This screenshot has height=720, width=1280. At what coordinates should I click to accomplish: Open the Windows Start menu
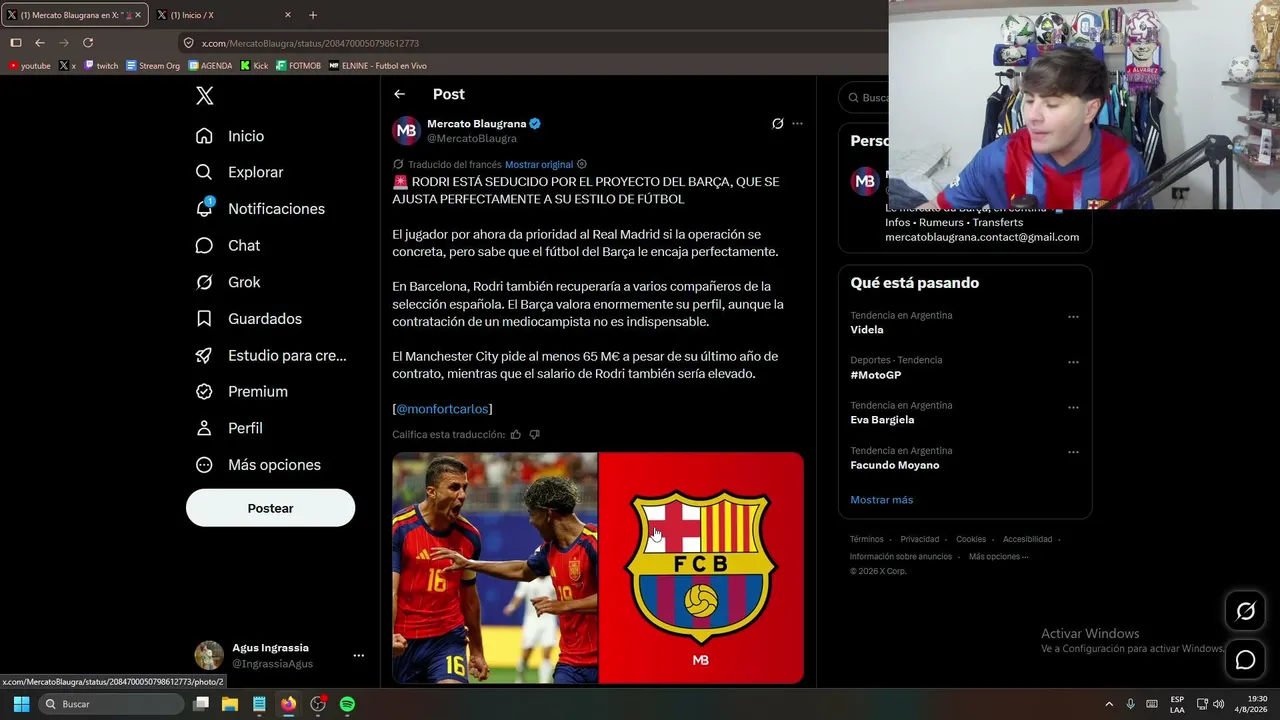21,704
